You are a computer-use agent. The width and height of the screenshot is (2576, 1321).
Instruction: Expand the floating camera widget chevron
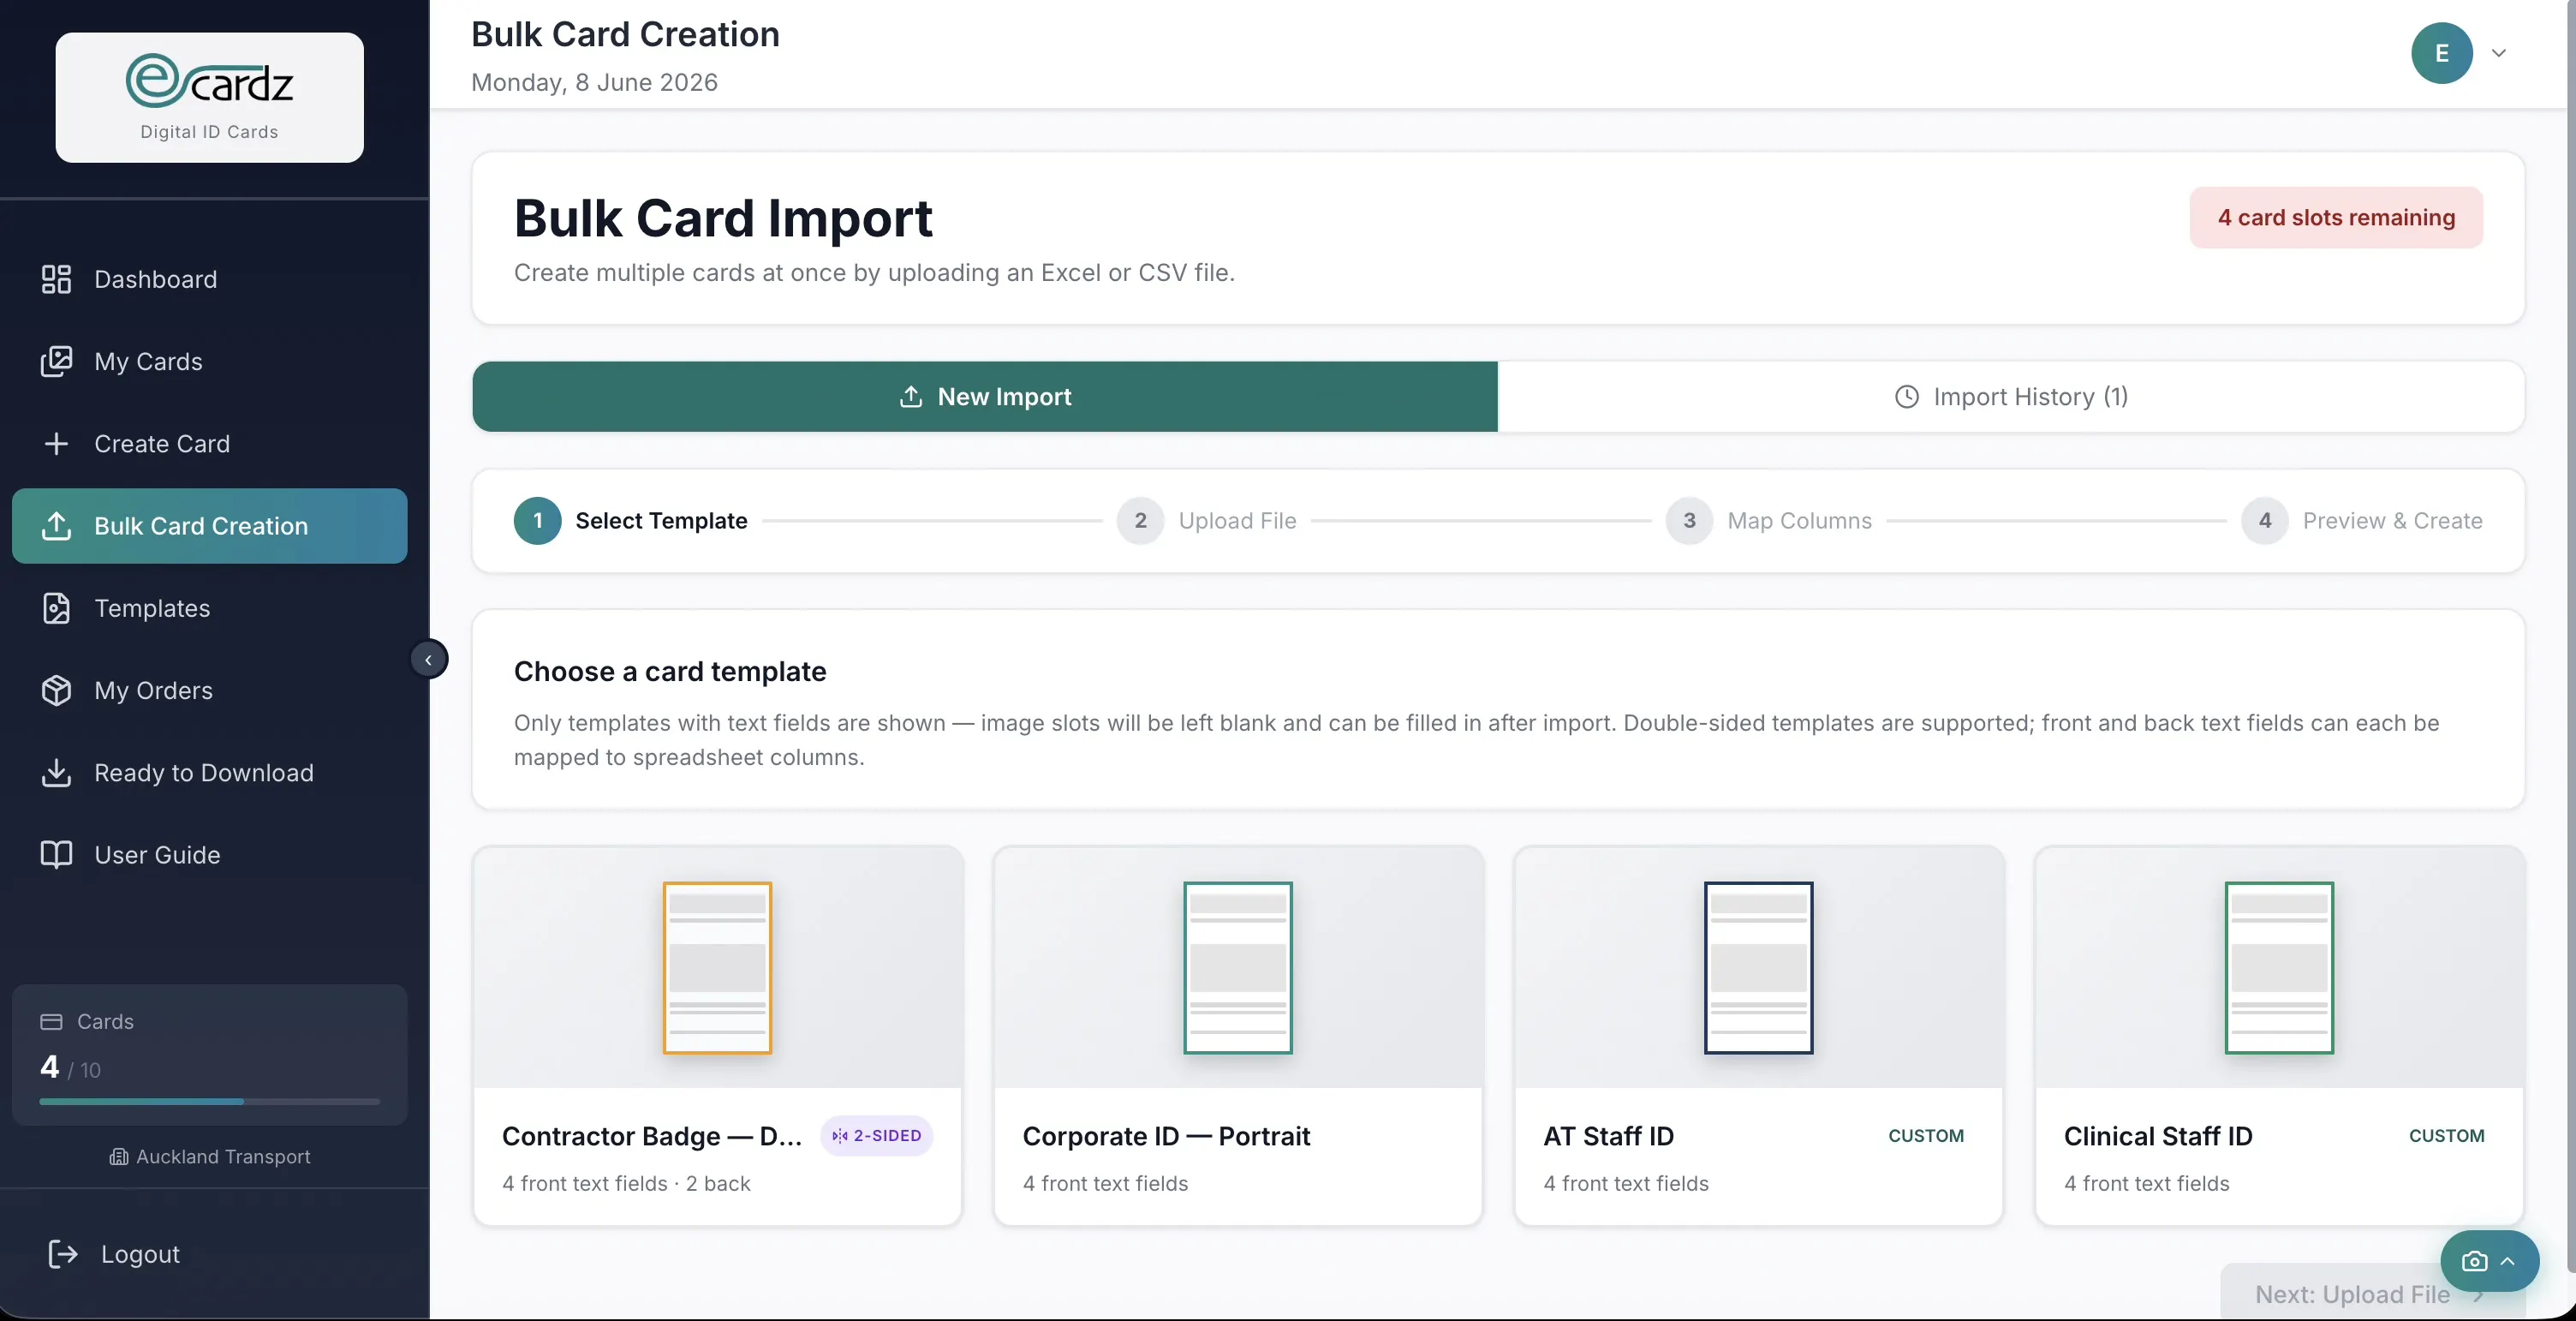(2508, 1261)
